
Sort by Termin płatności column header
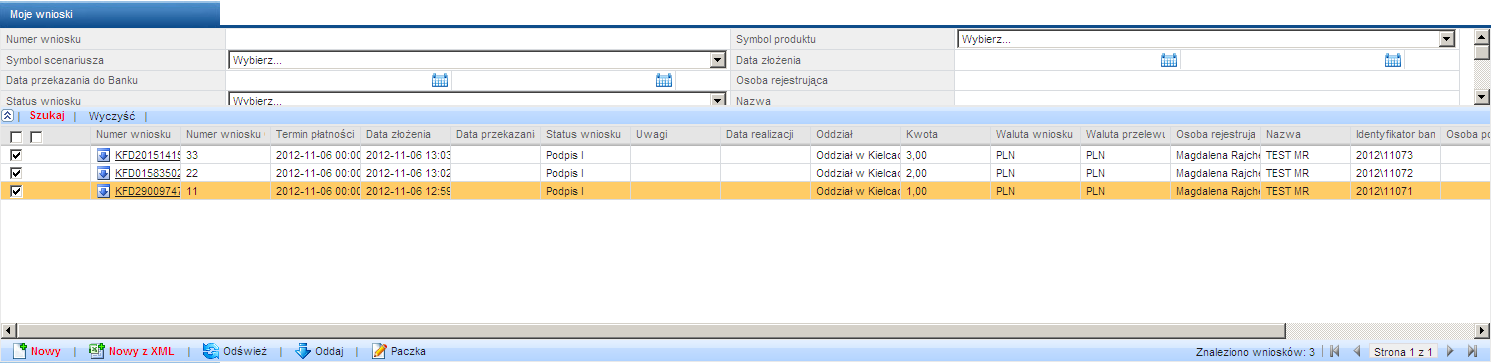[316, 134]
